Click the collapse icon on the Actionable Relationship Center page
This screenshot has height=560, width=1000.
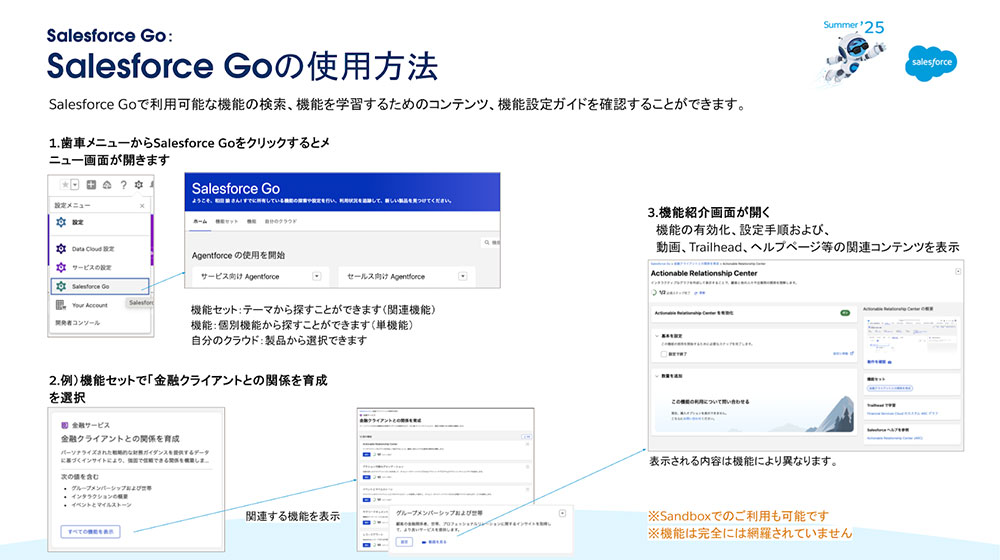[x=958, y=271]
